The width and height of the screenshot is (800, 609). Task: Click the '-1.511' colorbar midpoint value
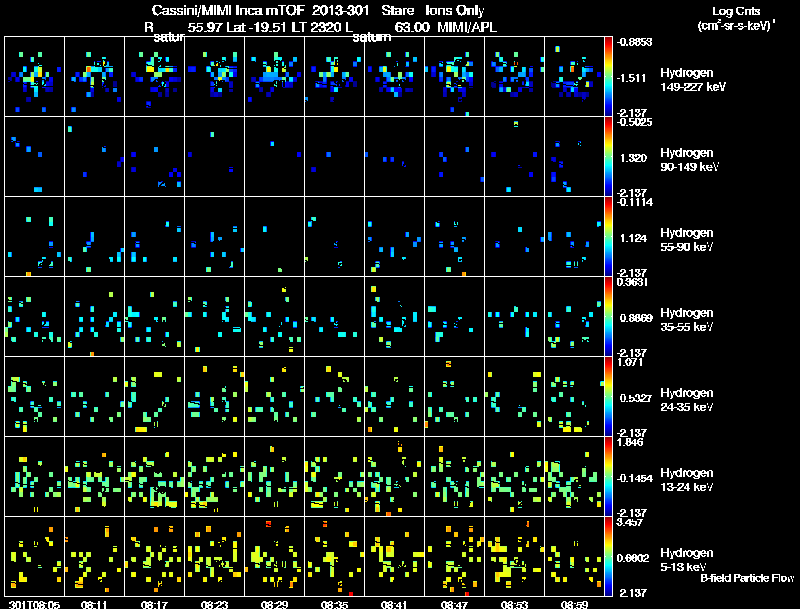tap(632, 78)
